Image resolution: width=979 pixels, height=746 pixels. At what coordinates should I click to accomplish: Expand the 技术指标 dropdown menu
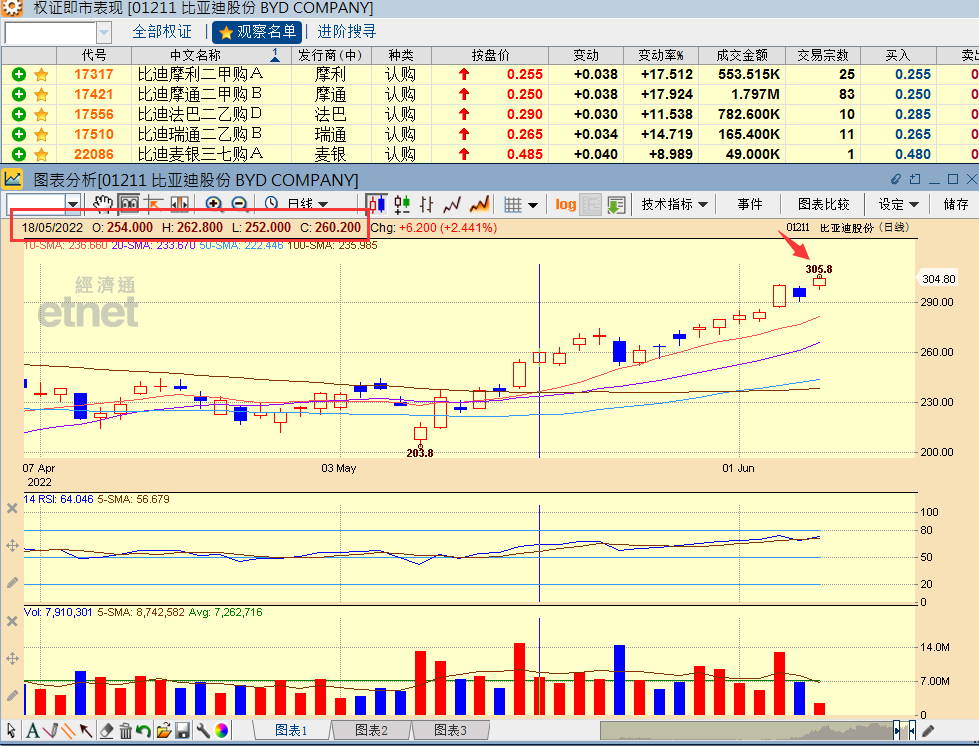(674, 204)
